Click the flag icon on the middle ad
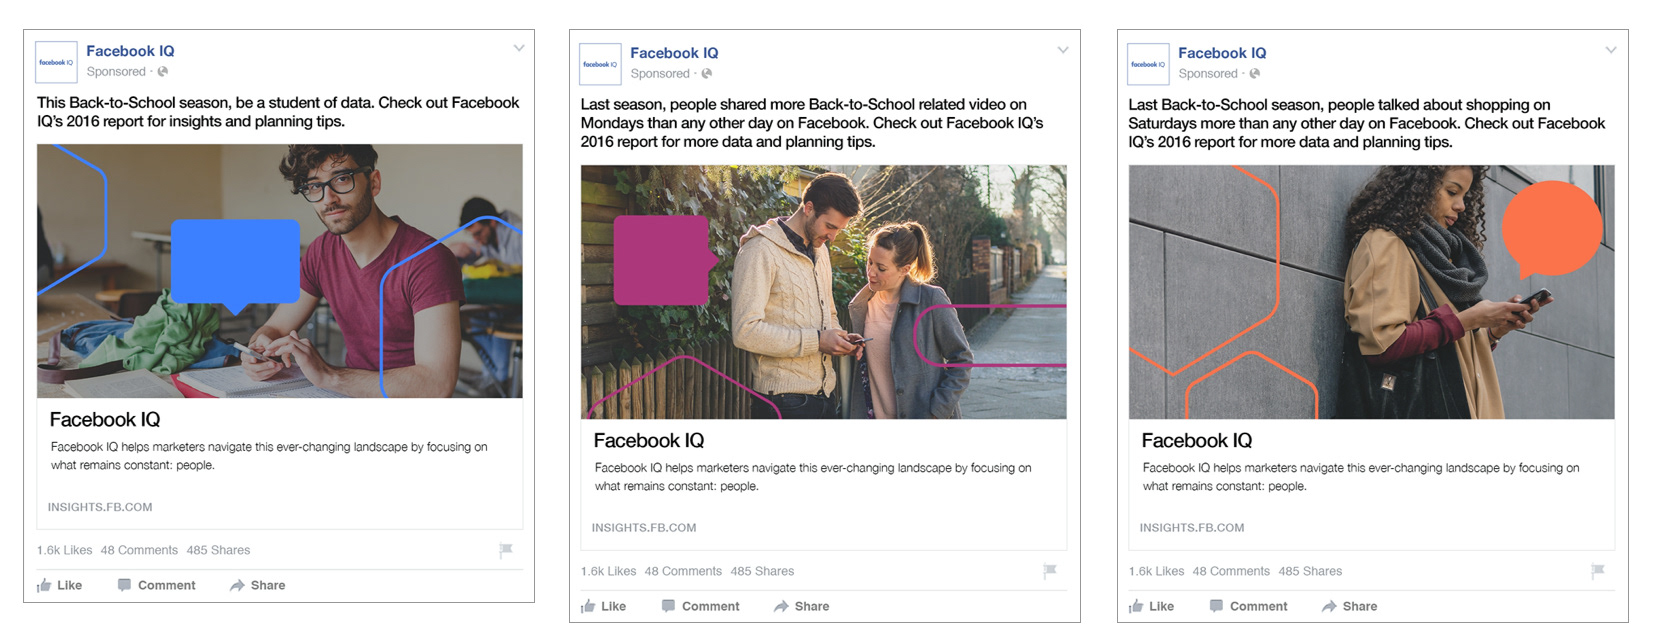The image size is (1660, 638). (x=1050, y=571)
